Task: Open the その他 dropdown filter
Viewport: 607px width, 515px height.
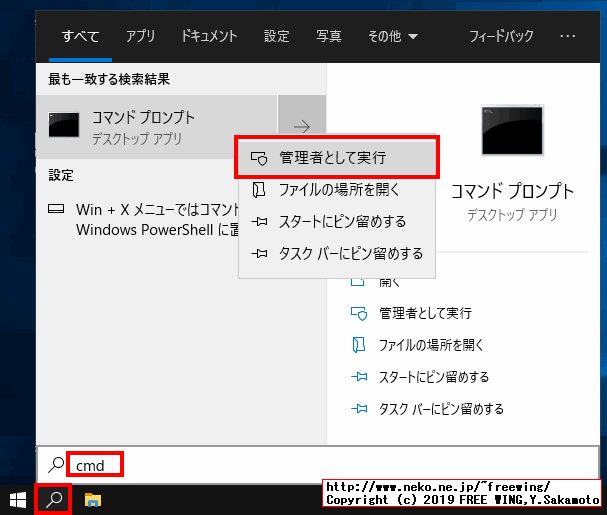Action: (393, 36)
